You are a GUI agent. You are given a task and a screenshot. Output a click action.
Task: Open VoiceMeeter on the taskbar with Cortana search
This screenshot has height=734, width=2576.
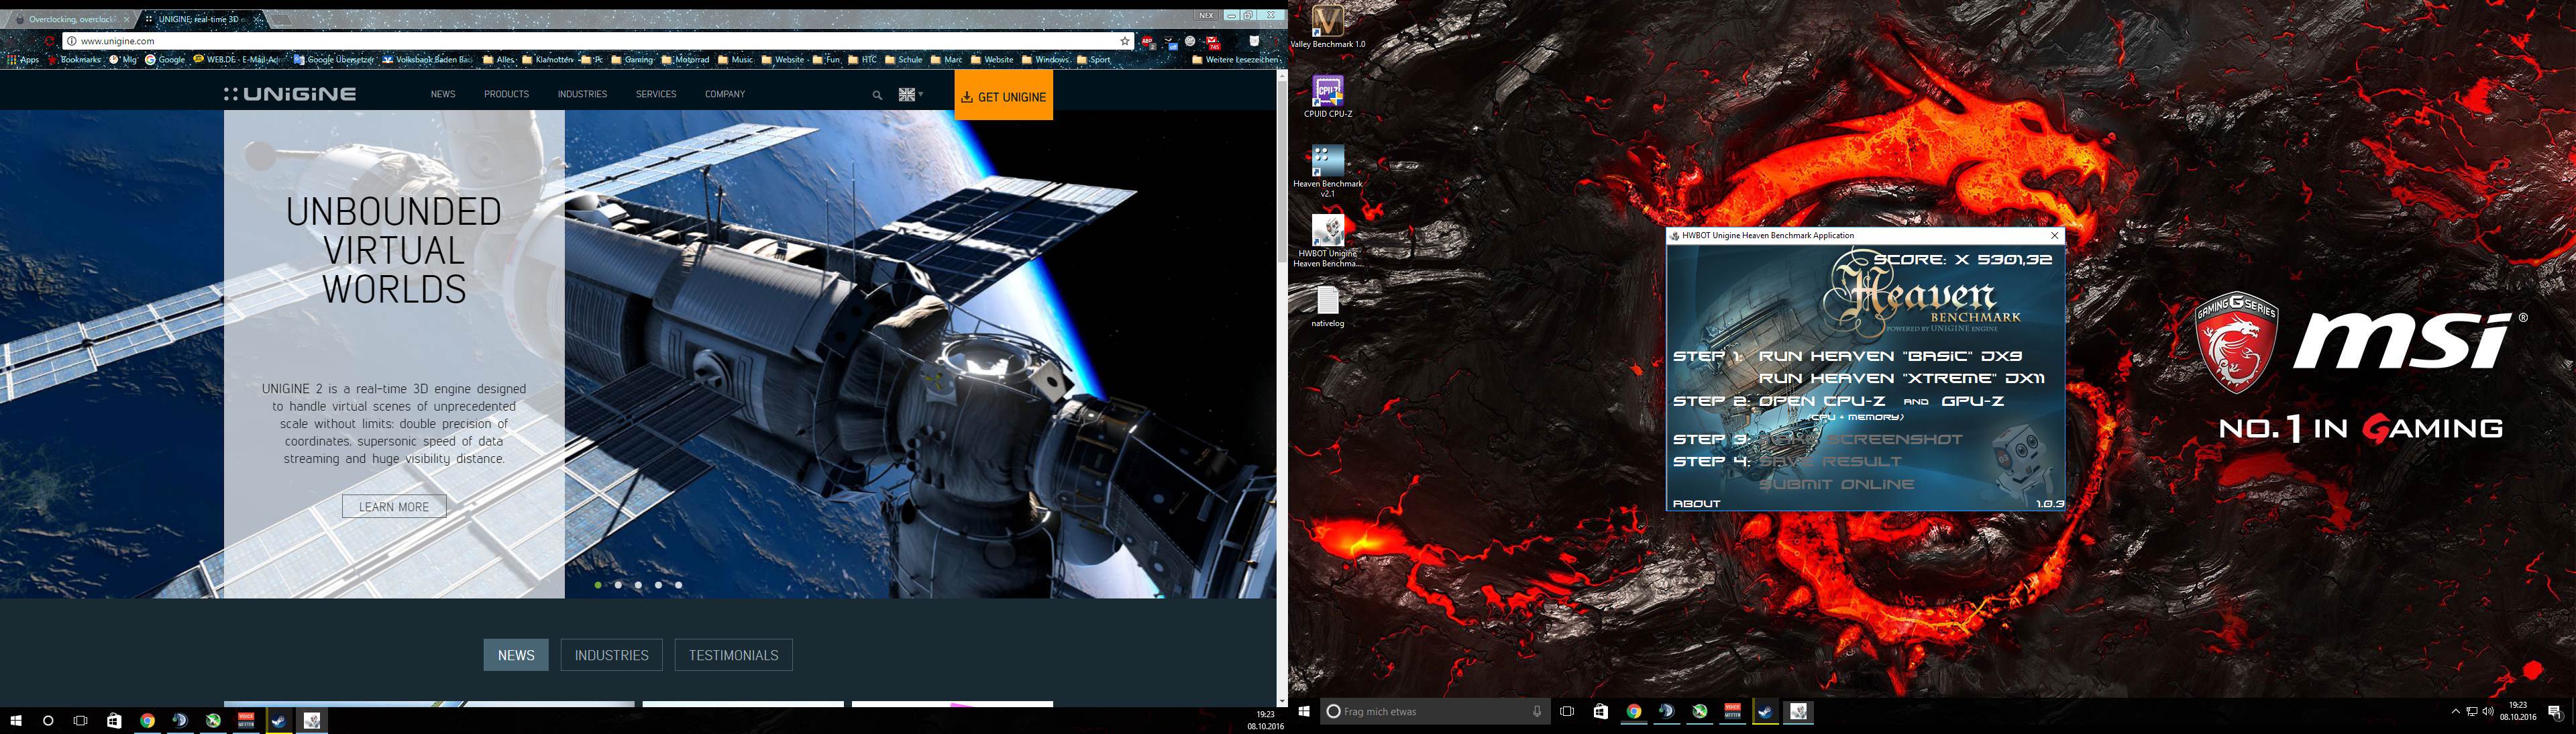click(1732, 711)
